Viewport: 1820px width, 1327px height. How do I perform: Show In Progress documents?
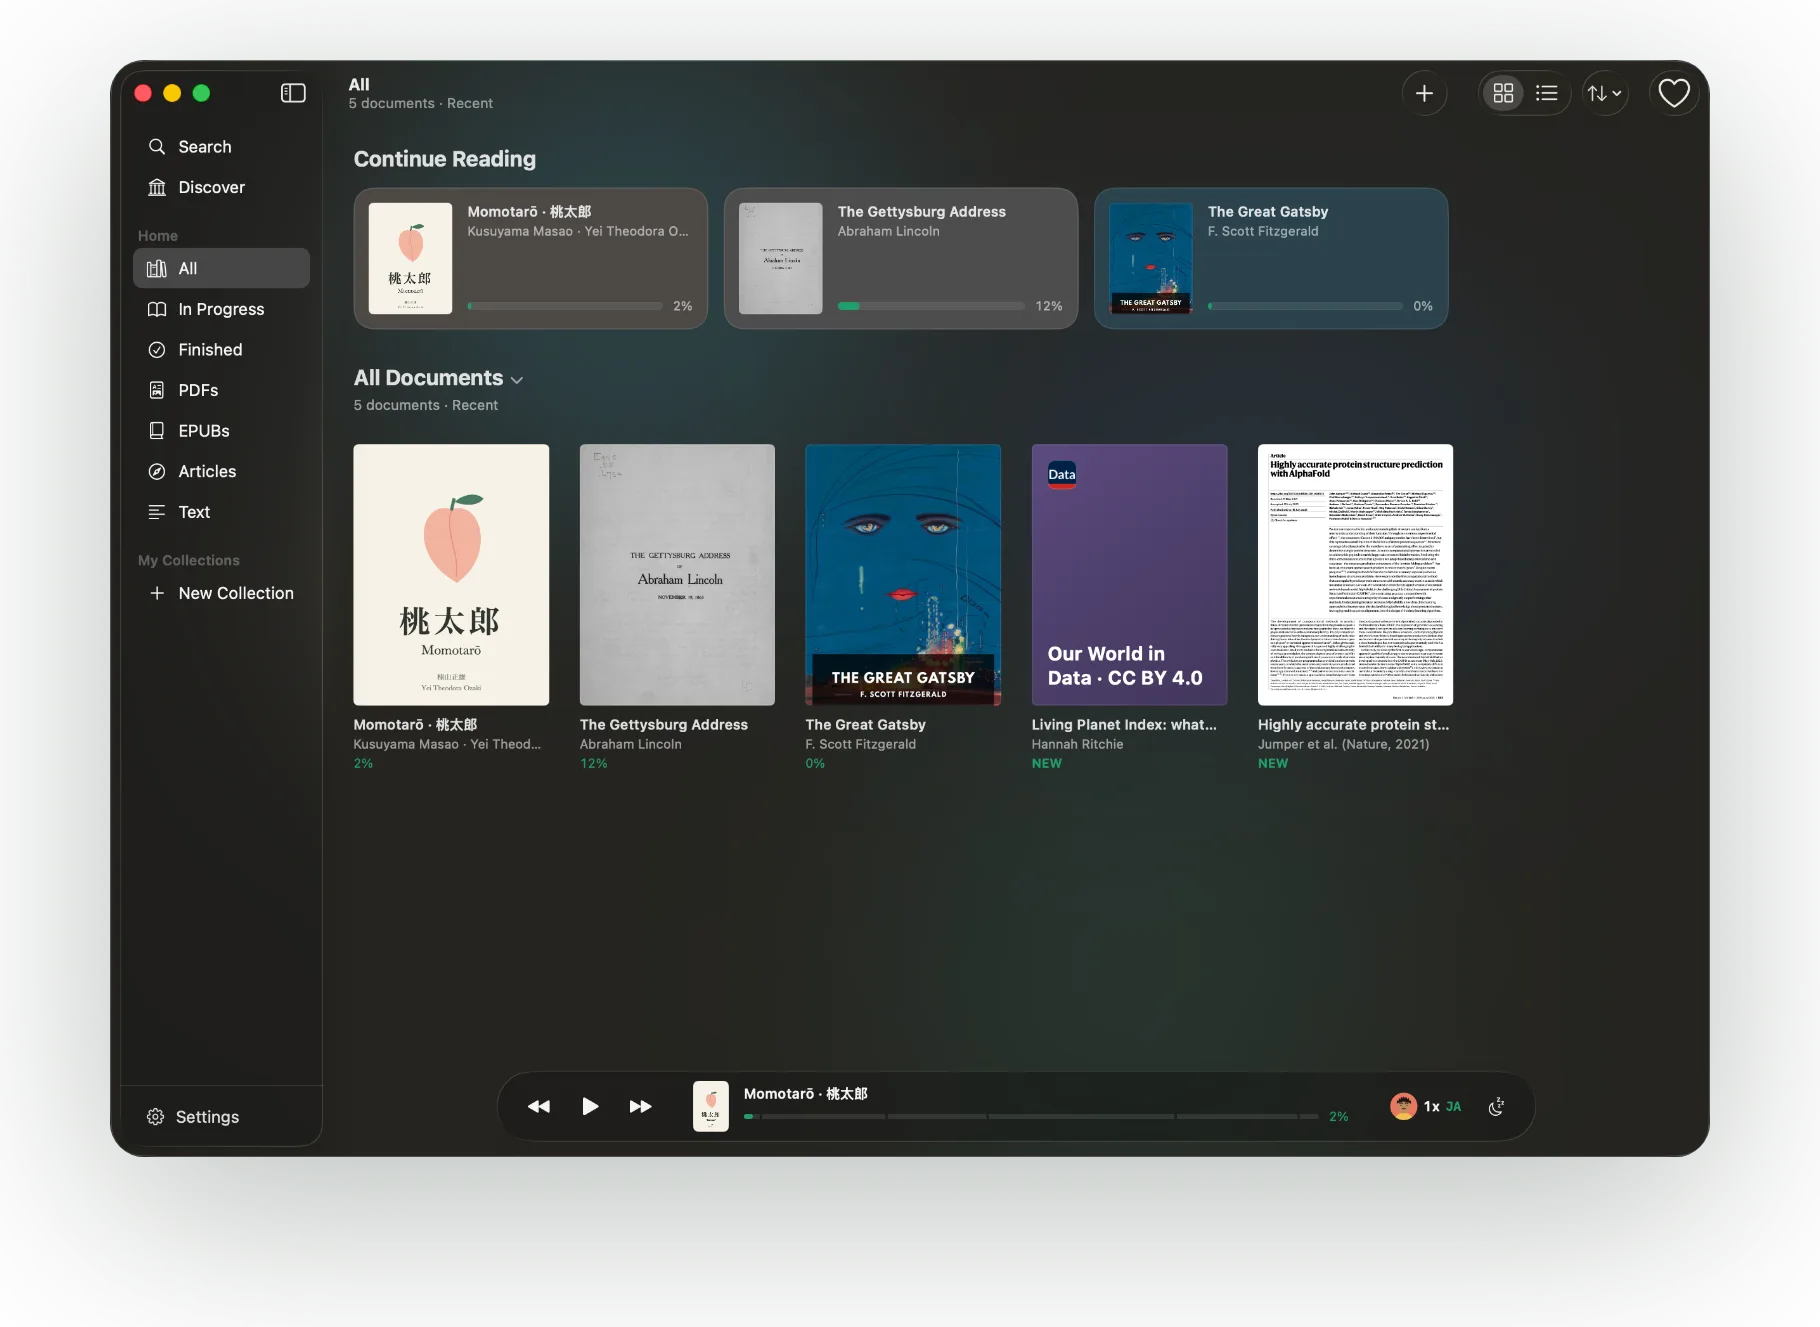click(221, 309)
